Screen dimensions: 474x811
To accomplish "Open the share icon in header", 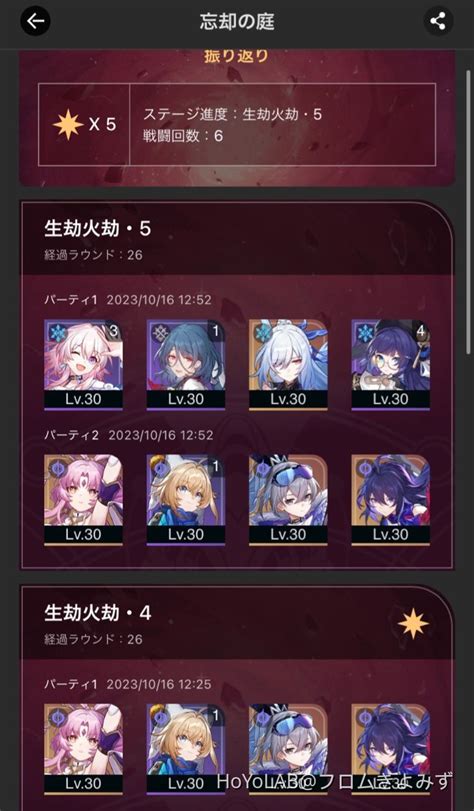I will [x=438, y=21].
